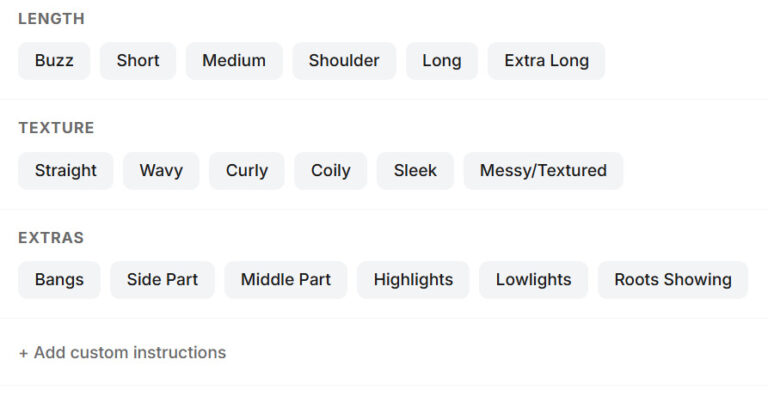The height and width of the screenshot is (396, 768).
Task: Enable Highlights extra
Action: pos(413,280)
